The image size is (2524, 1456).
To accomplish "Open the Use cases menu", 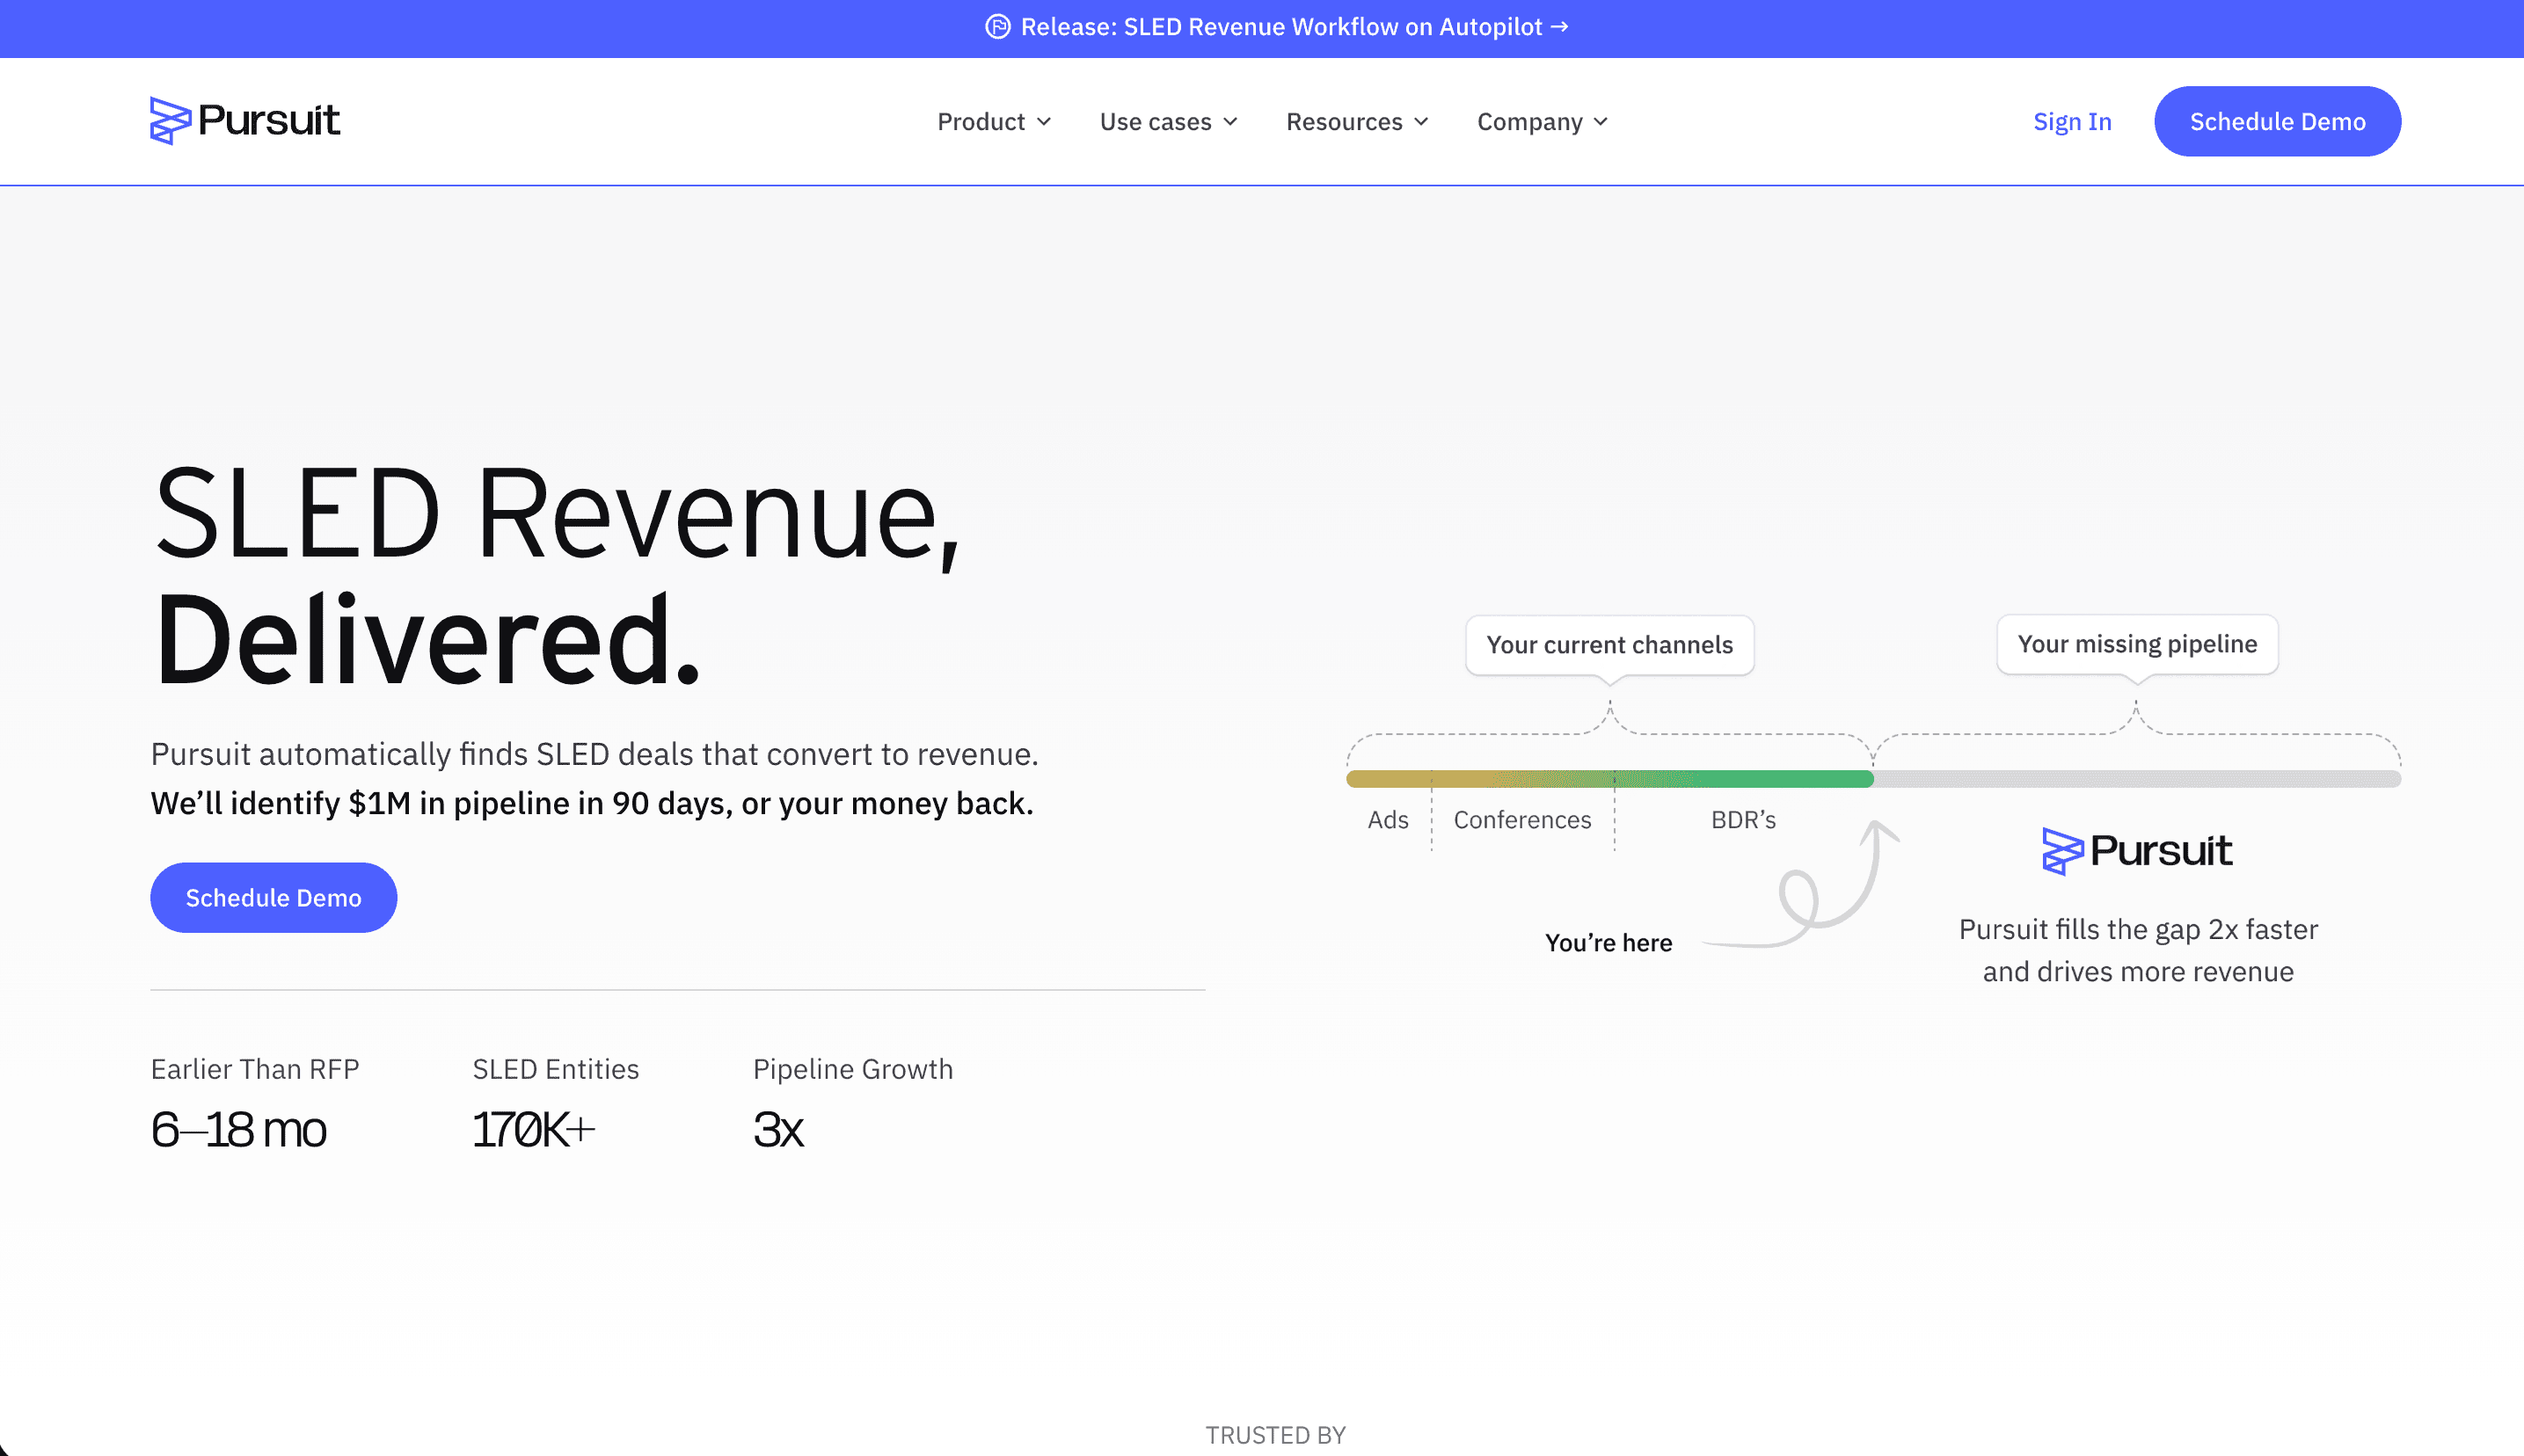I will pos(1168,121).
